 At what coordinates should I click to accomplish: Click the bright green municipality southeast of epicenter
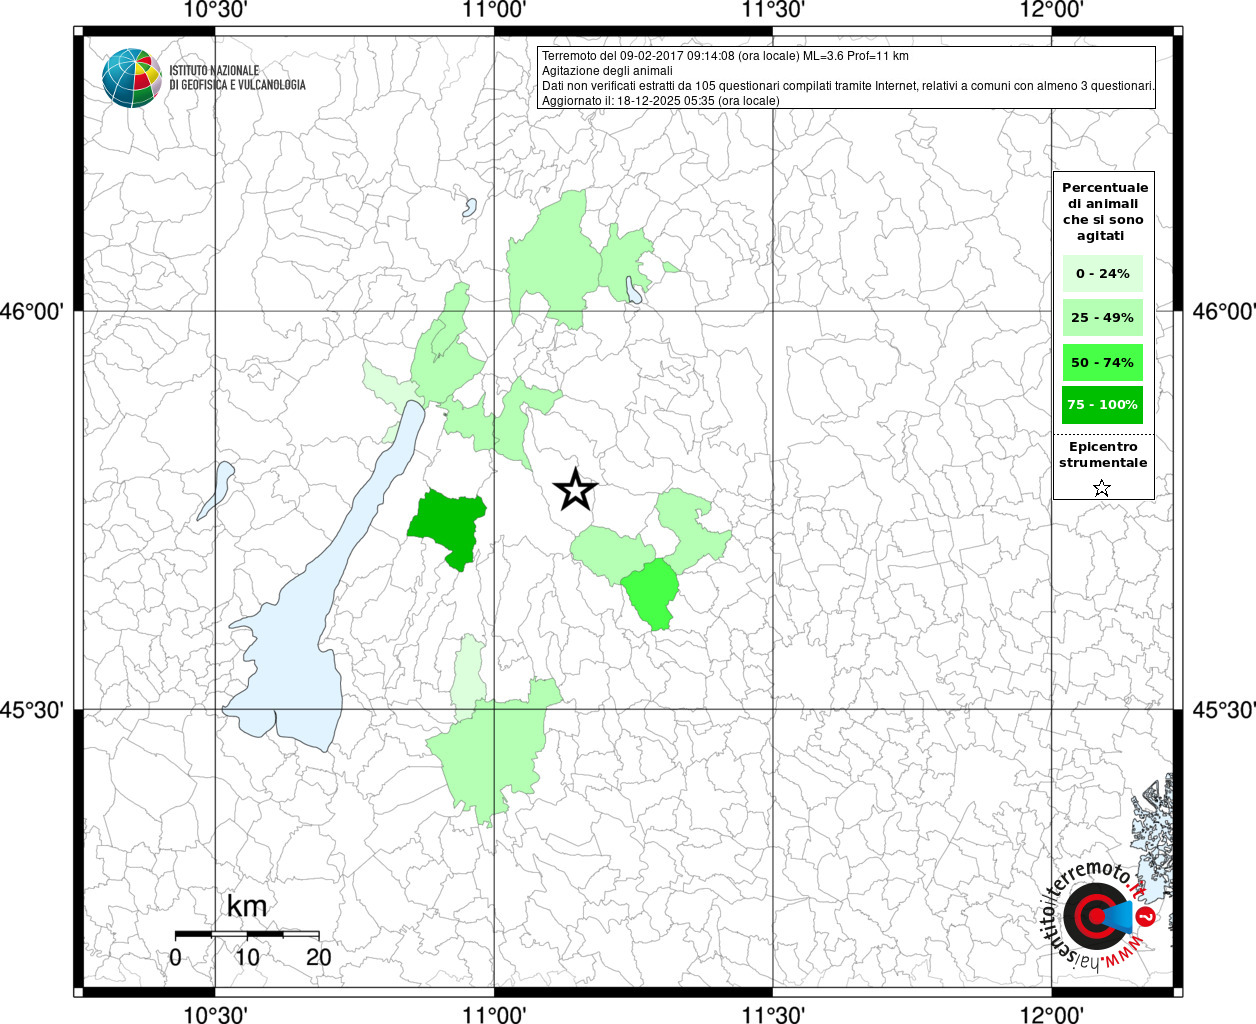(652, 592)
